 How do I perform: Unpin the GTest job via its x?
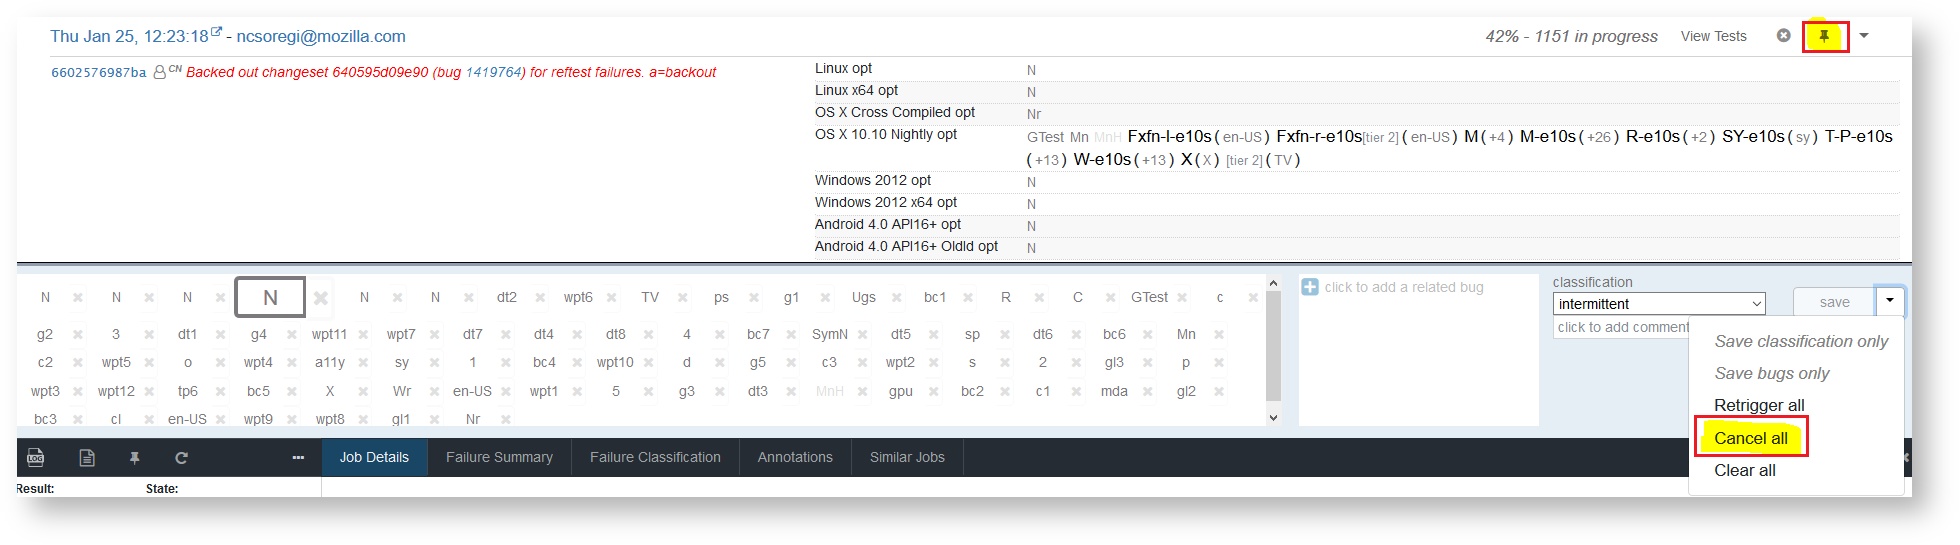point(1182,298)
